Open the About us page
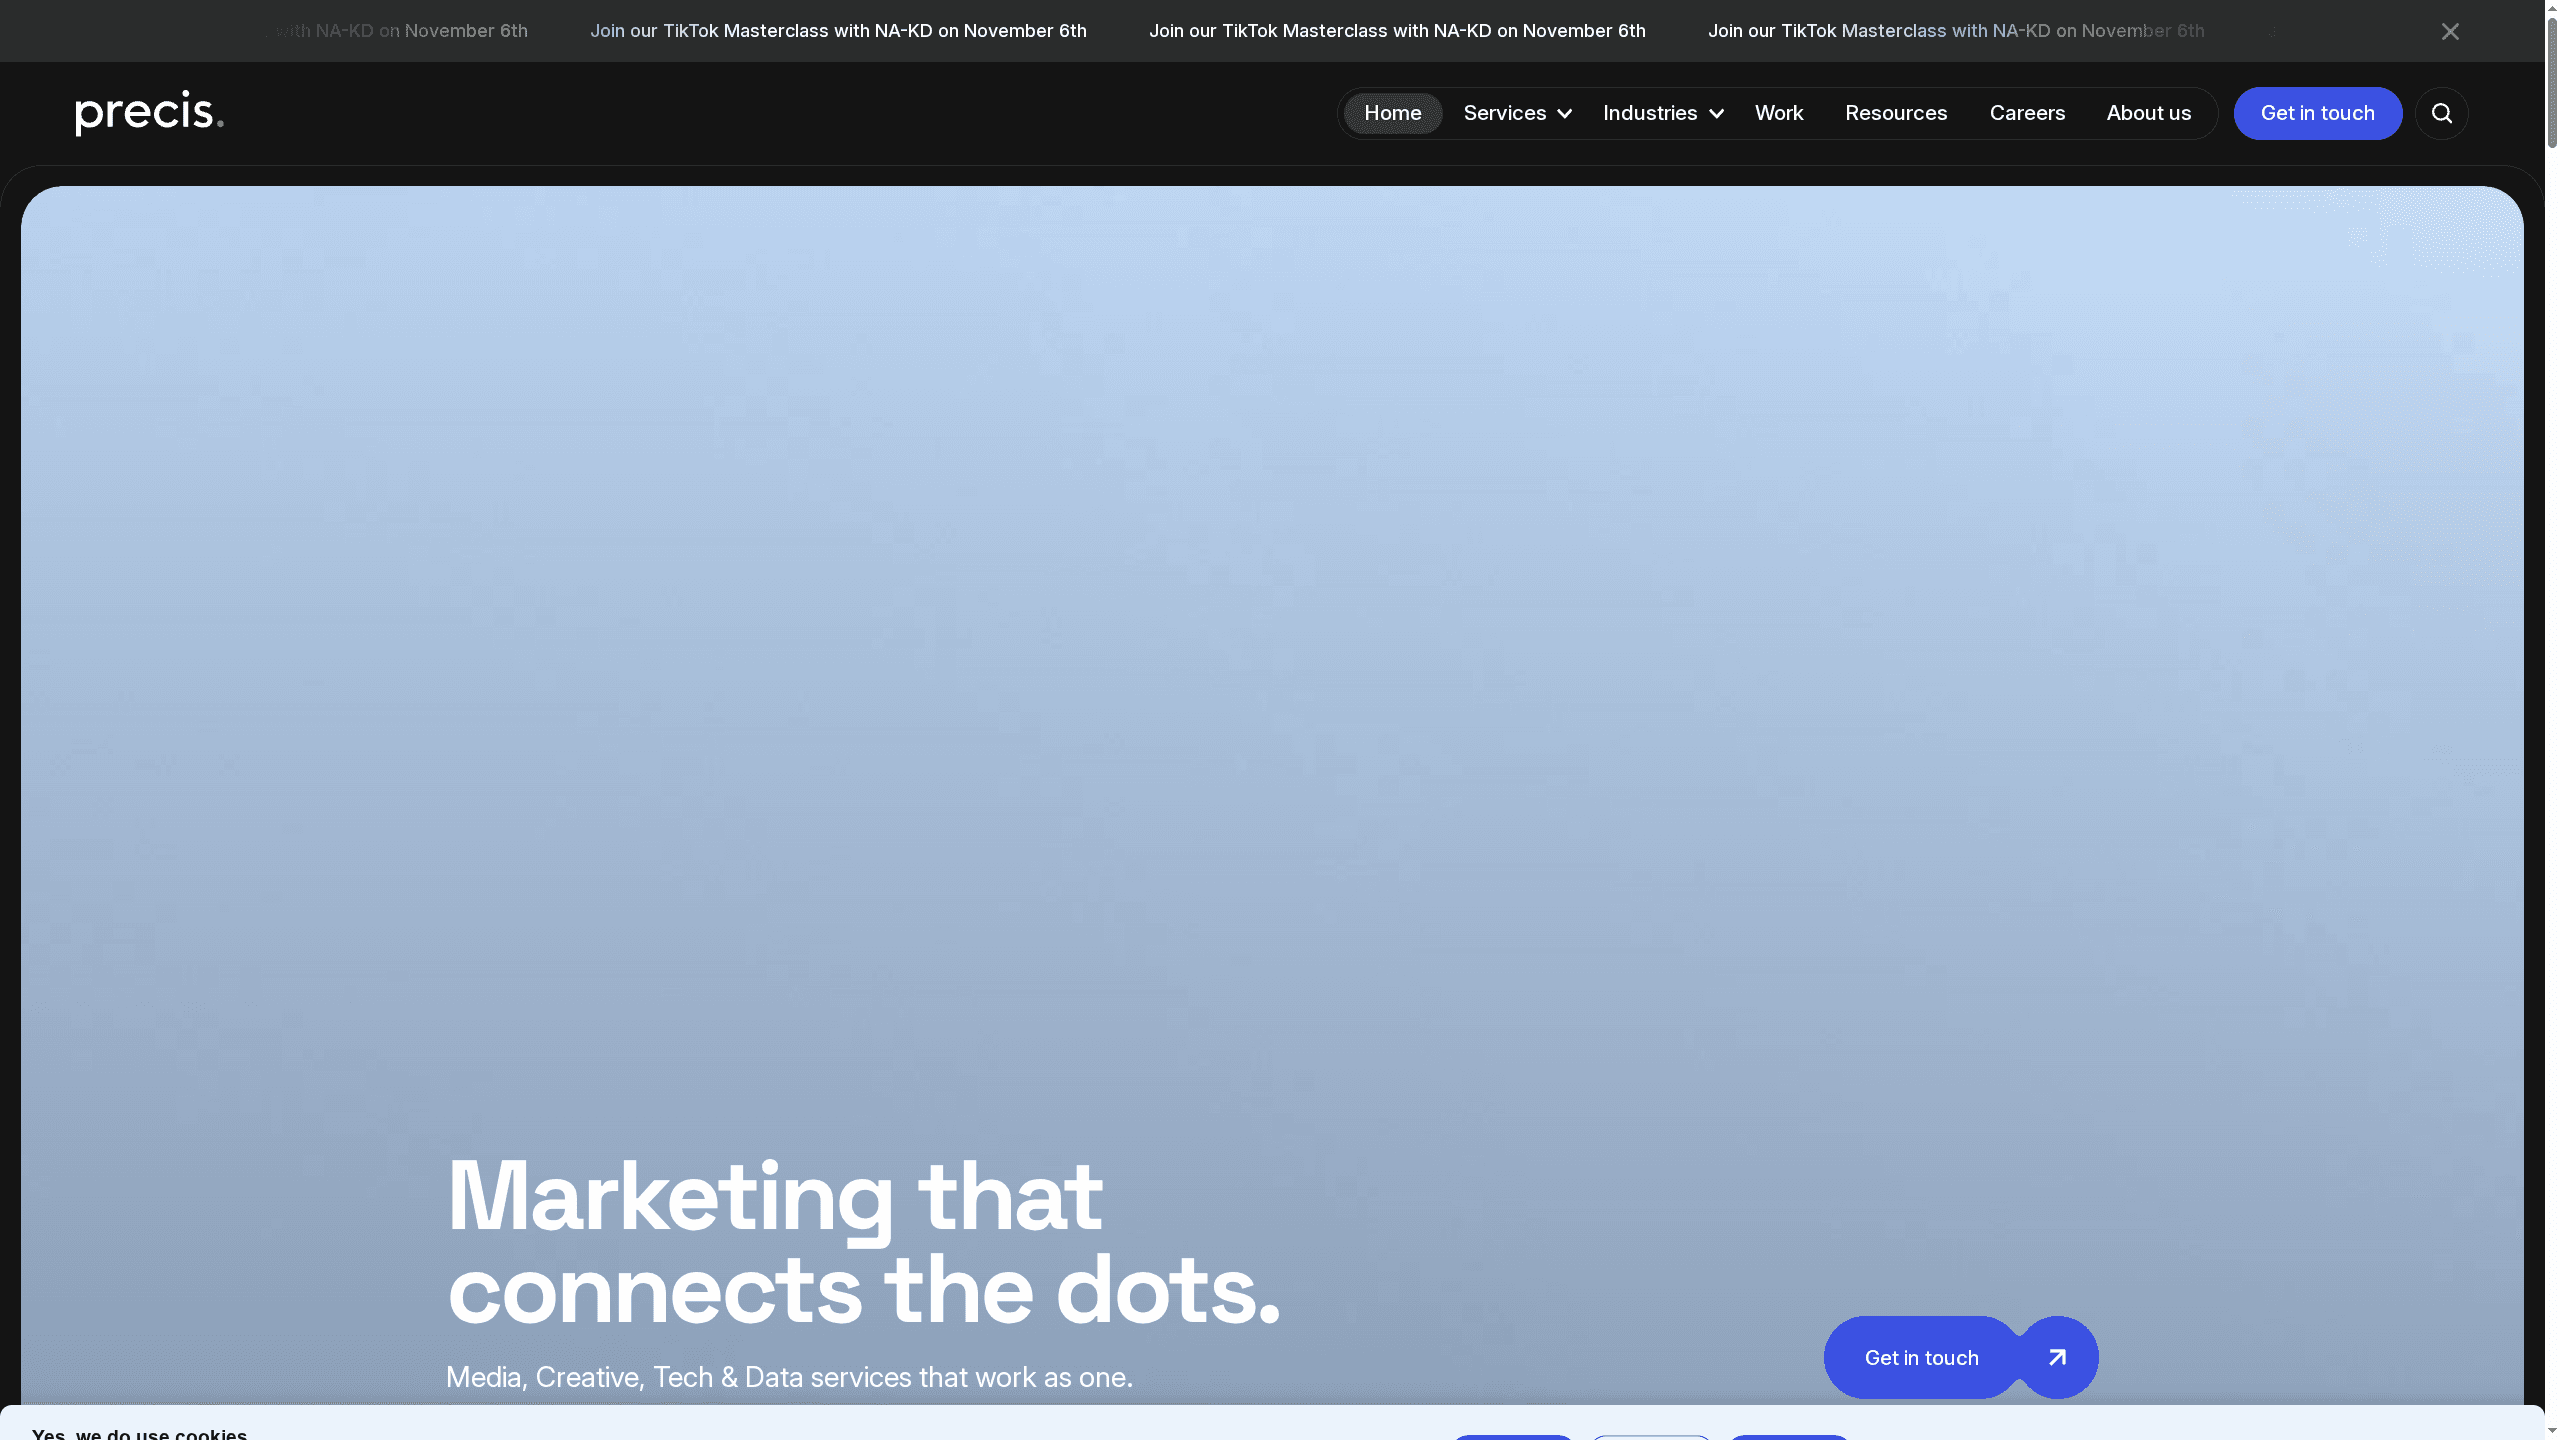The width and height of the screenshot is (2560, 1440). coord(2149,113)
